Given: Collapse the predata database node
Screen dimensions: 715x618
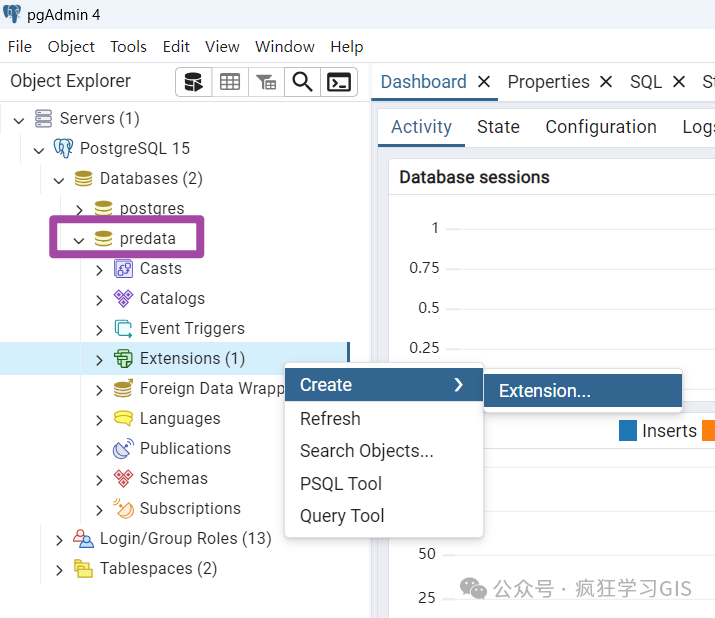Looking at the screenshot, I should point(79,240).
